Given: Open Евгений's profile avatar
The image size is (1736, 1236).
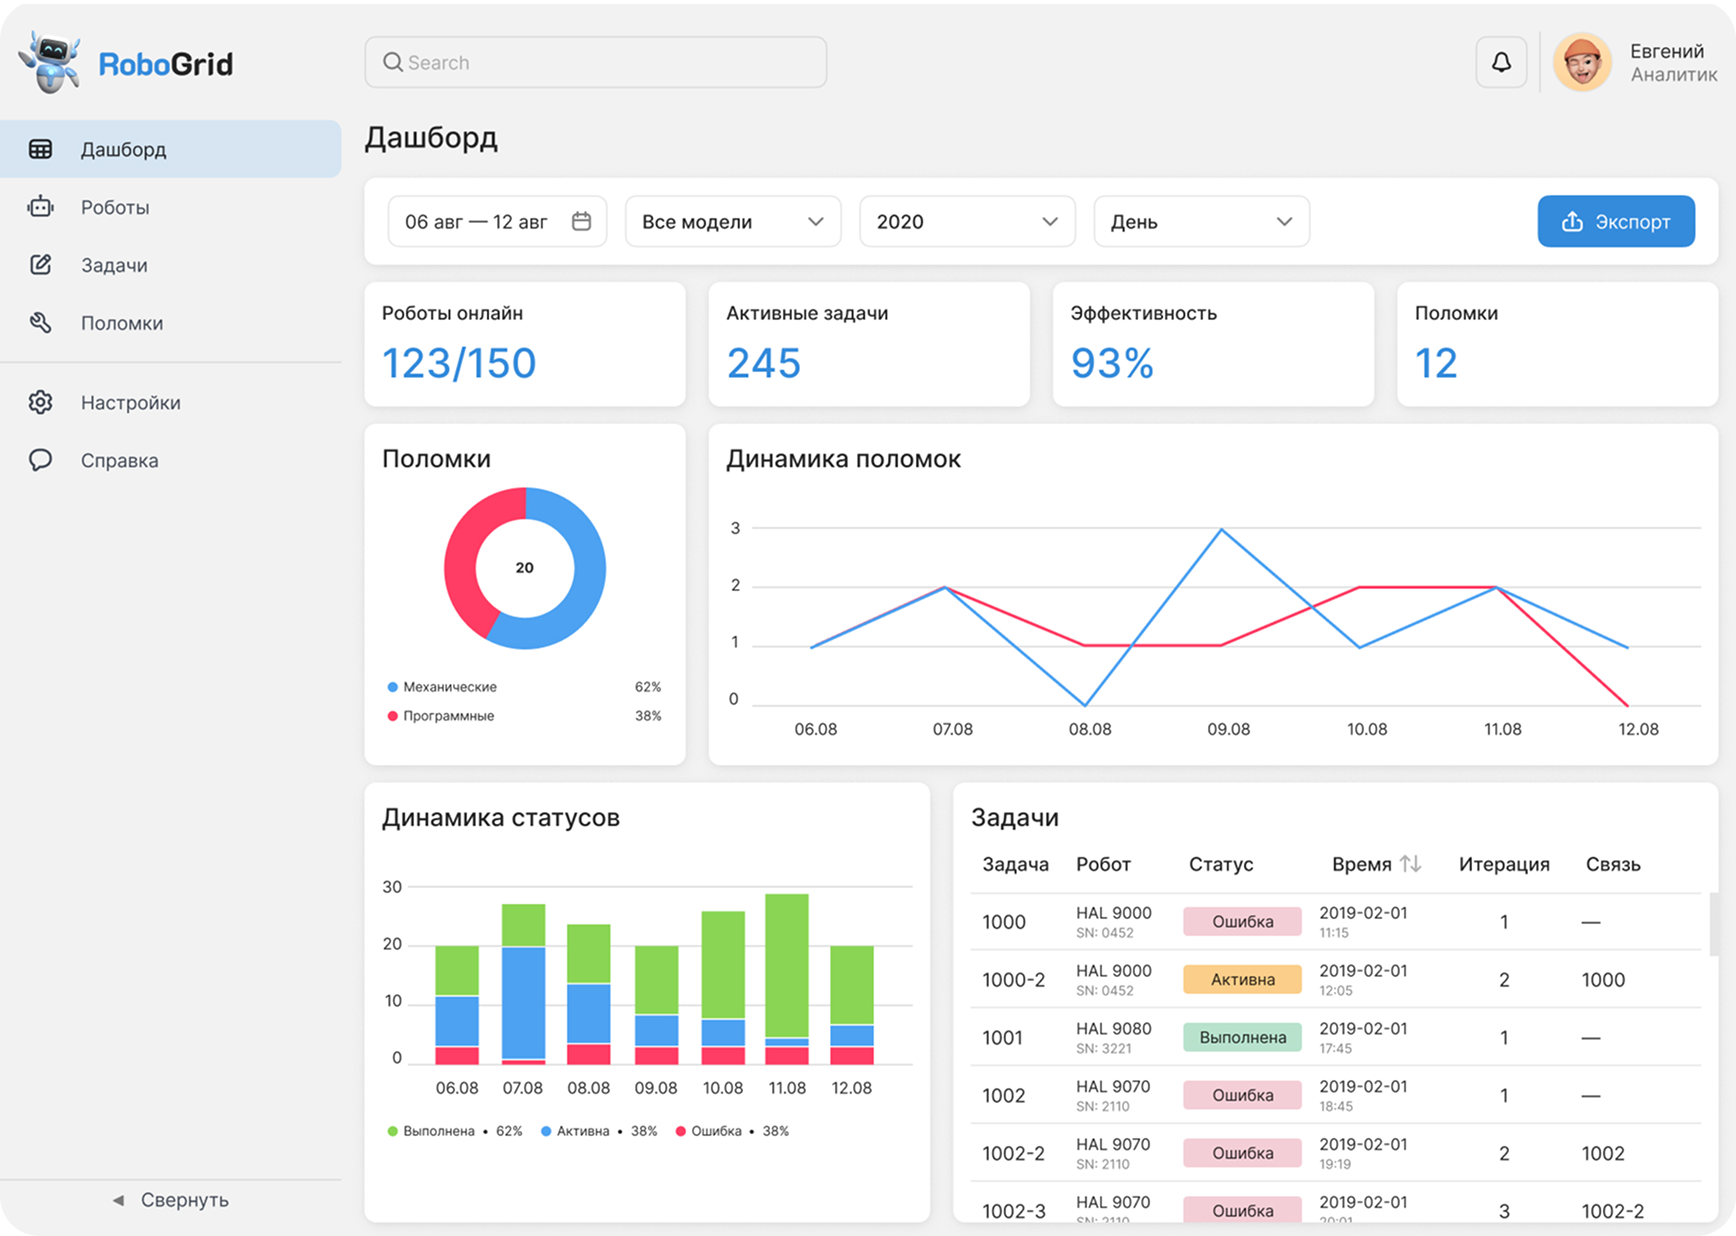Looking at the screenshot, I should click(1582, 62).
